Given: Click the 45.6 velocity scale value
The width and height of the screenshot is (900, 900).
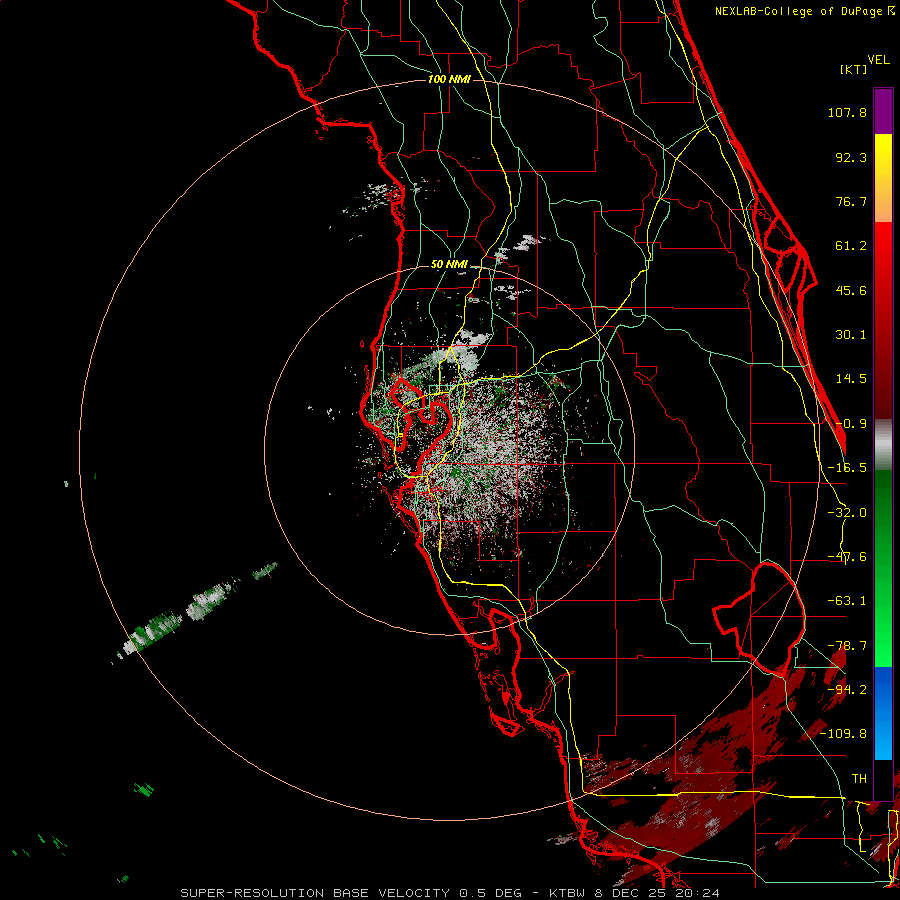Looking at the screenshot, I should pos(851,290).
